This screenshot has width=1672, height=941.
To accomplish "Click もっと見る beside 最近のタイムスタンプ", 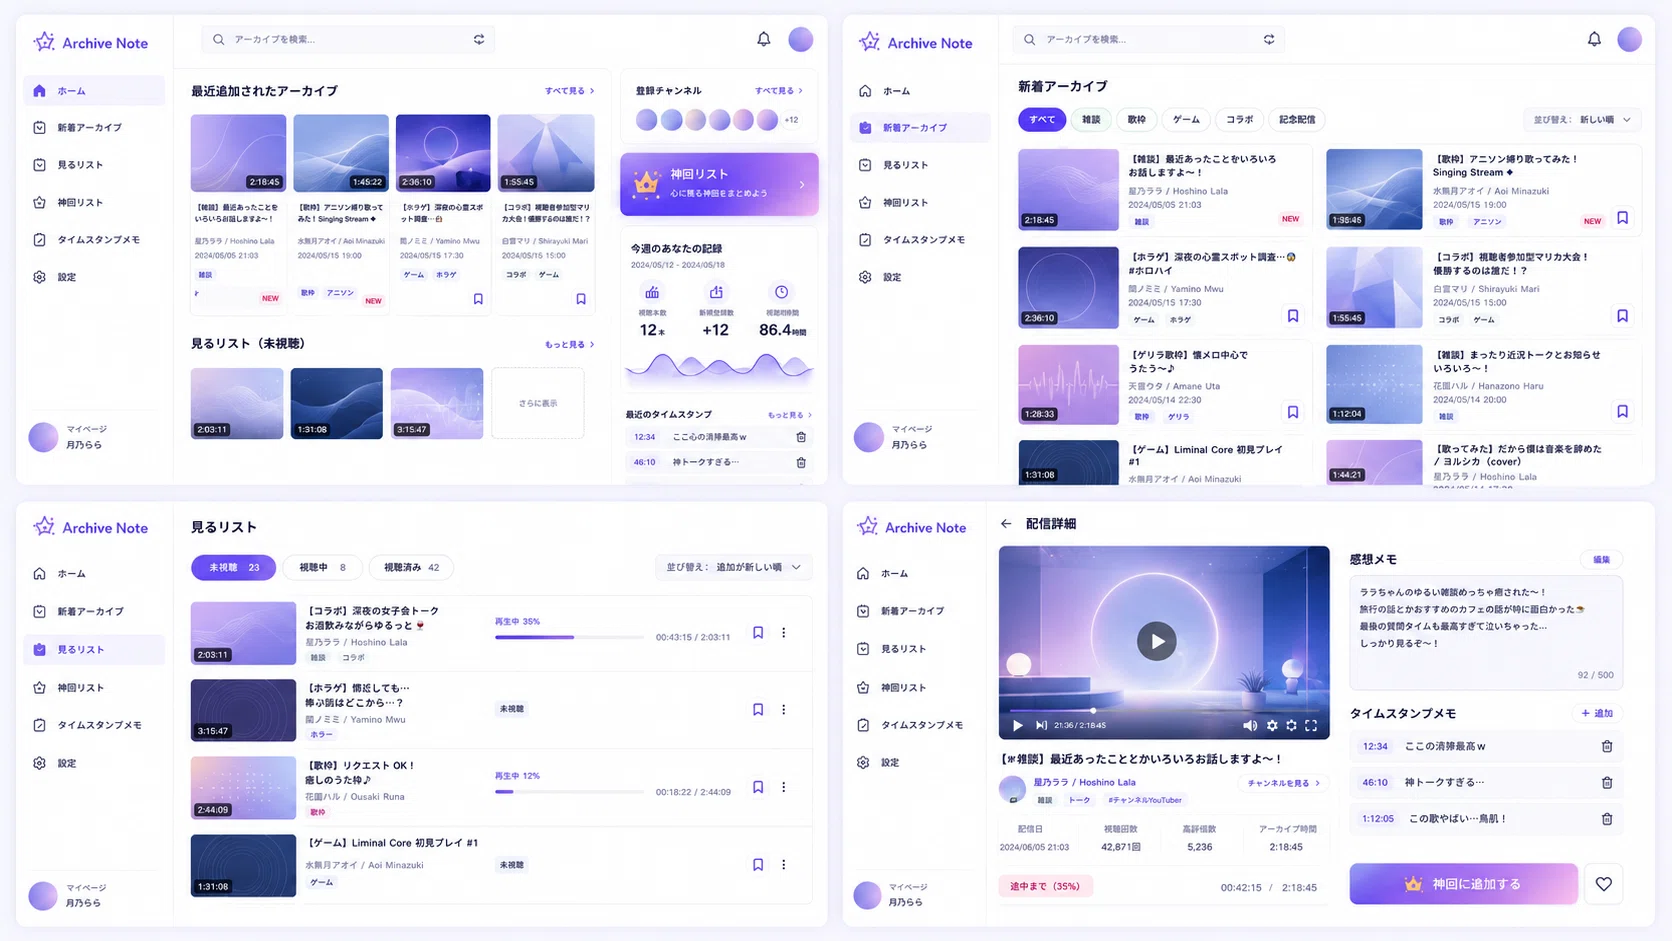I will point(790,415).
